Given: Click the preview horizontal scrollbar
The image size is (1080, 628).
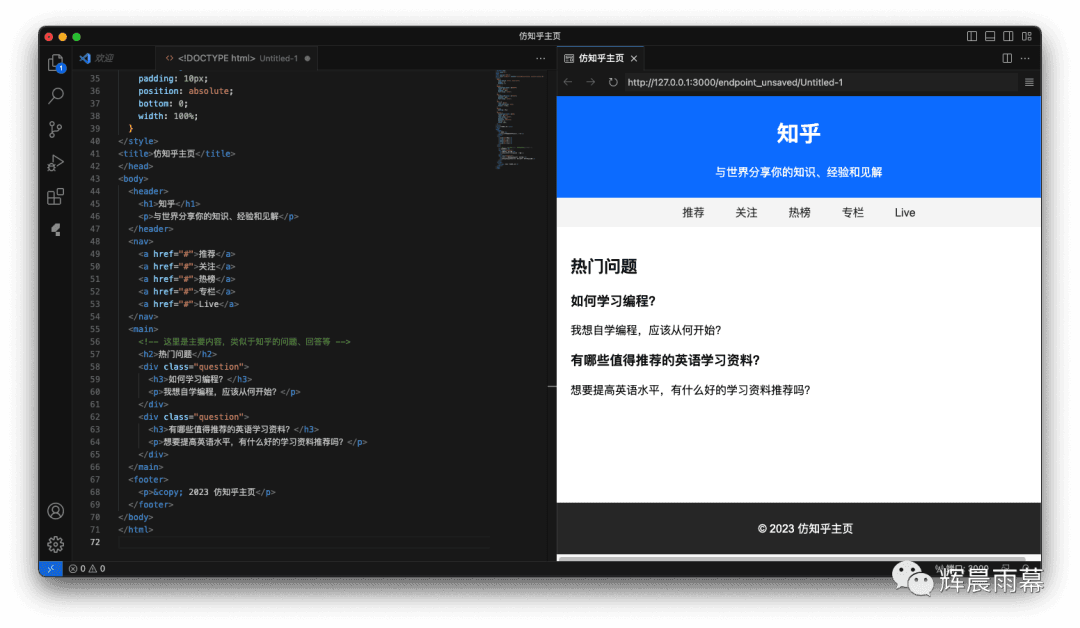Looking at the screenshot, I should pyautogui.click(x=791, y=558).
